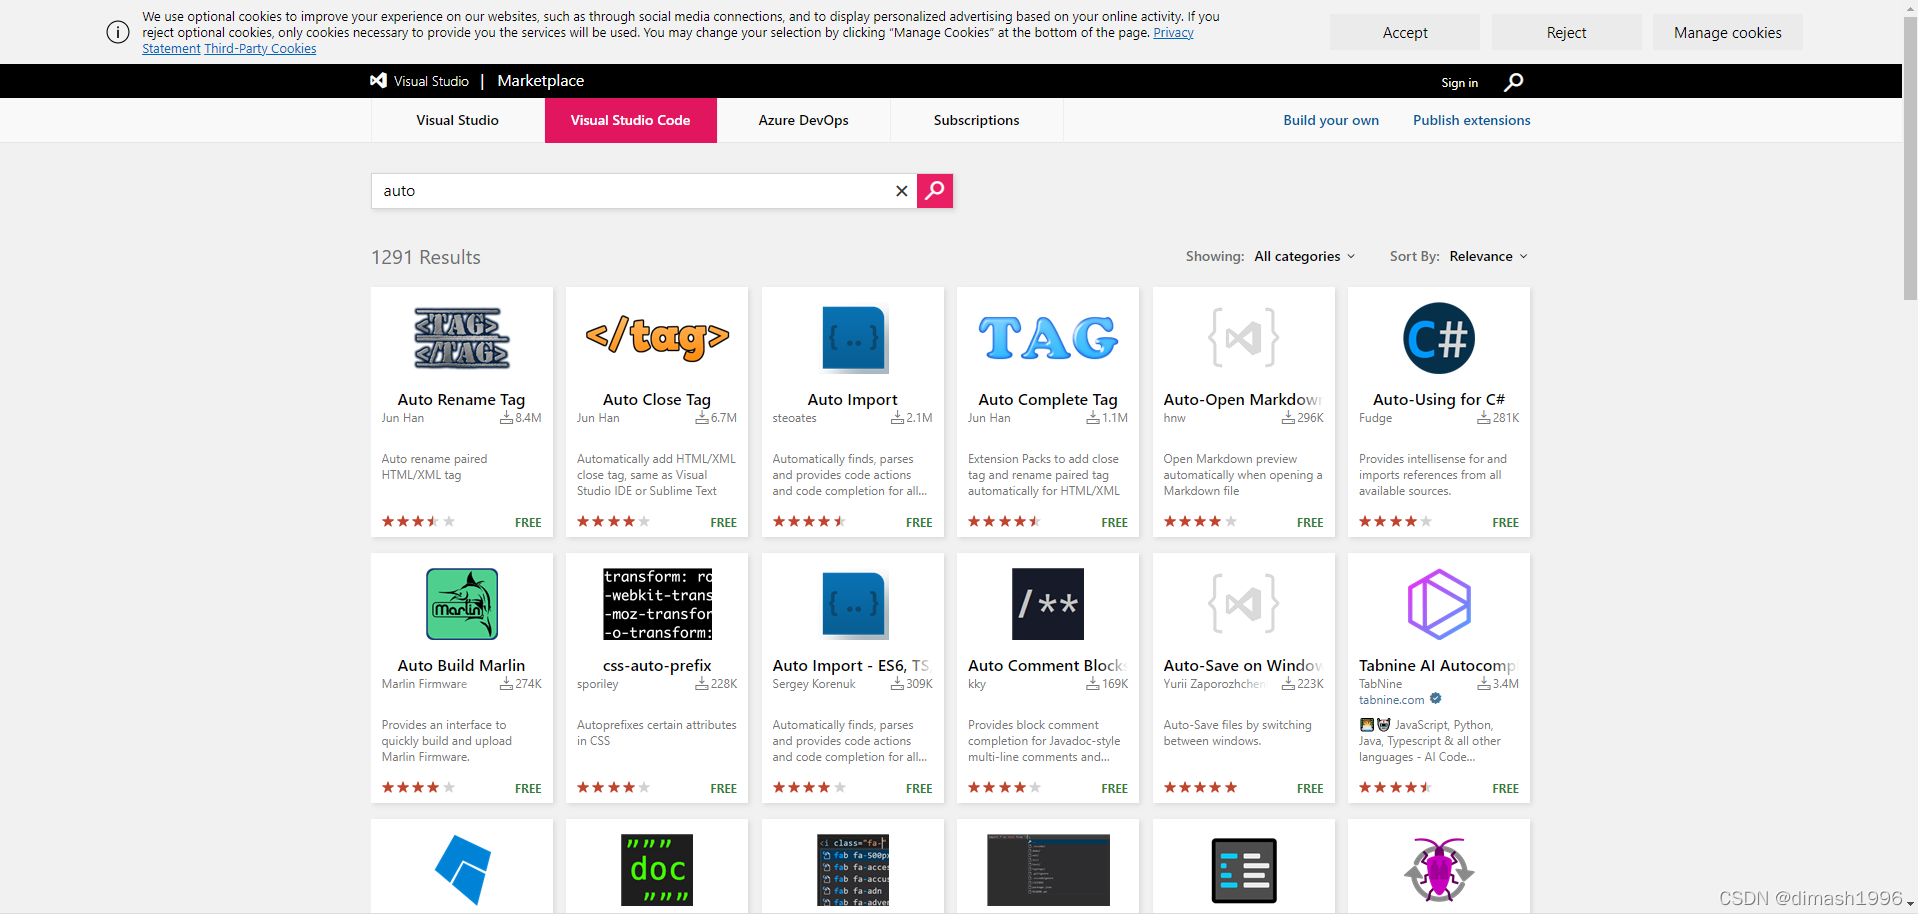Open the Auto-Using for C# icon
This screenshot has width=1918, height=915.
coord(1439,338)
